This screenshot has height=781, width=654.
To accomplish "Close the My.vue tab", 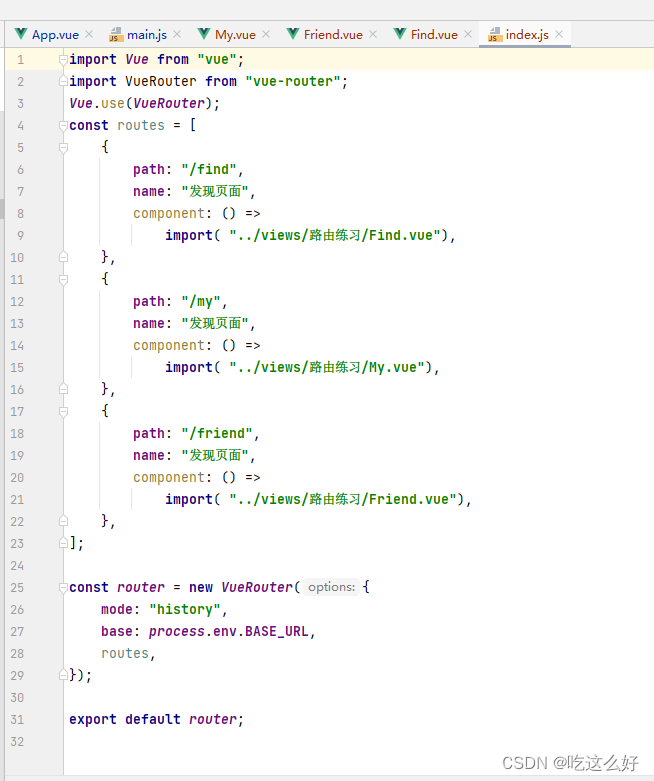I will [266, 34].
